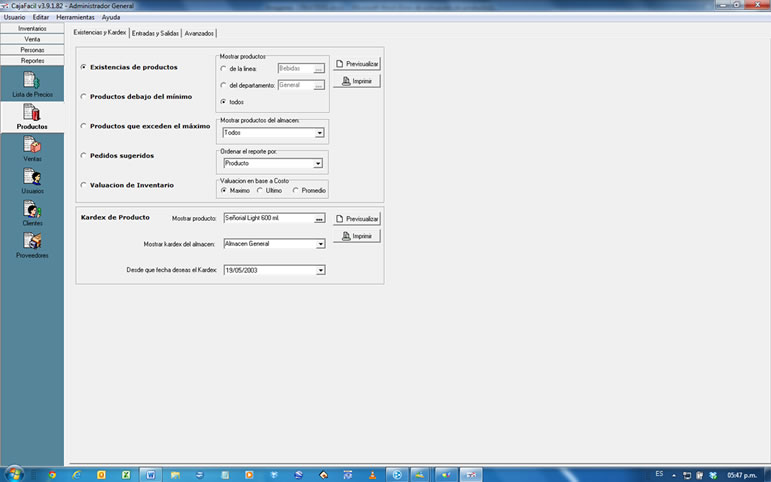Open the Usuarios reports icon

pos(32,180)
